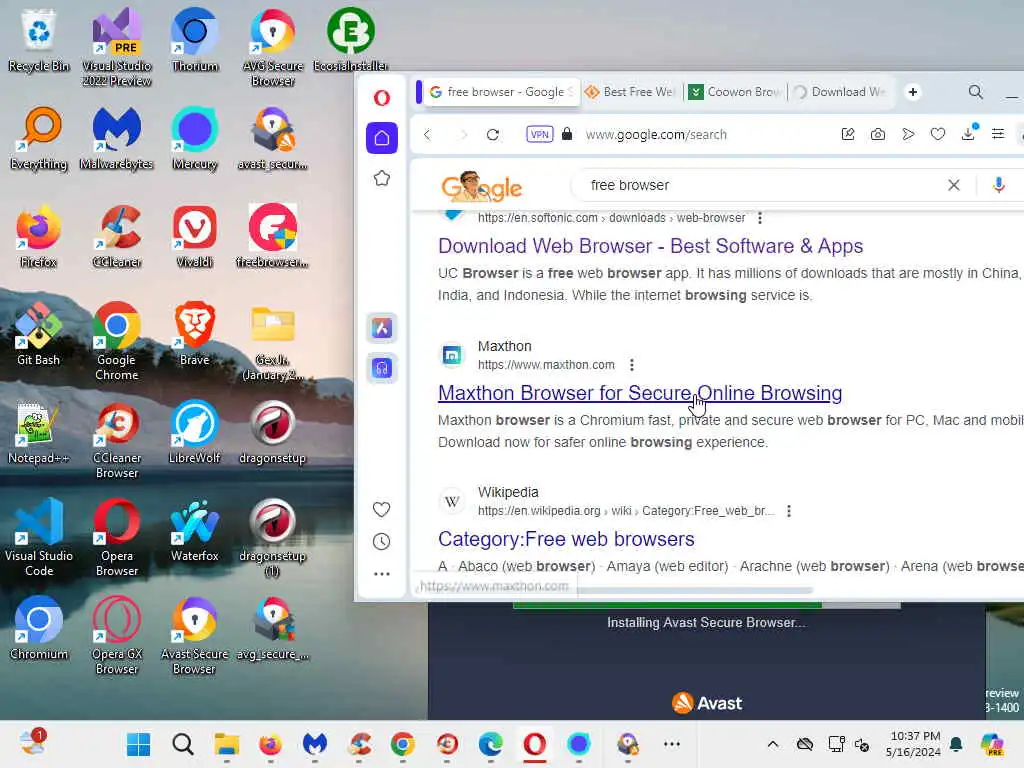
Task: Click the Wikipedia site favicon
Action: (451, 502)
